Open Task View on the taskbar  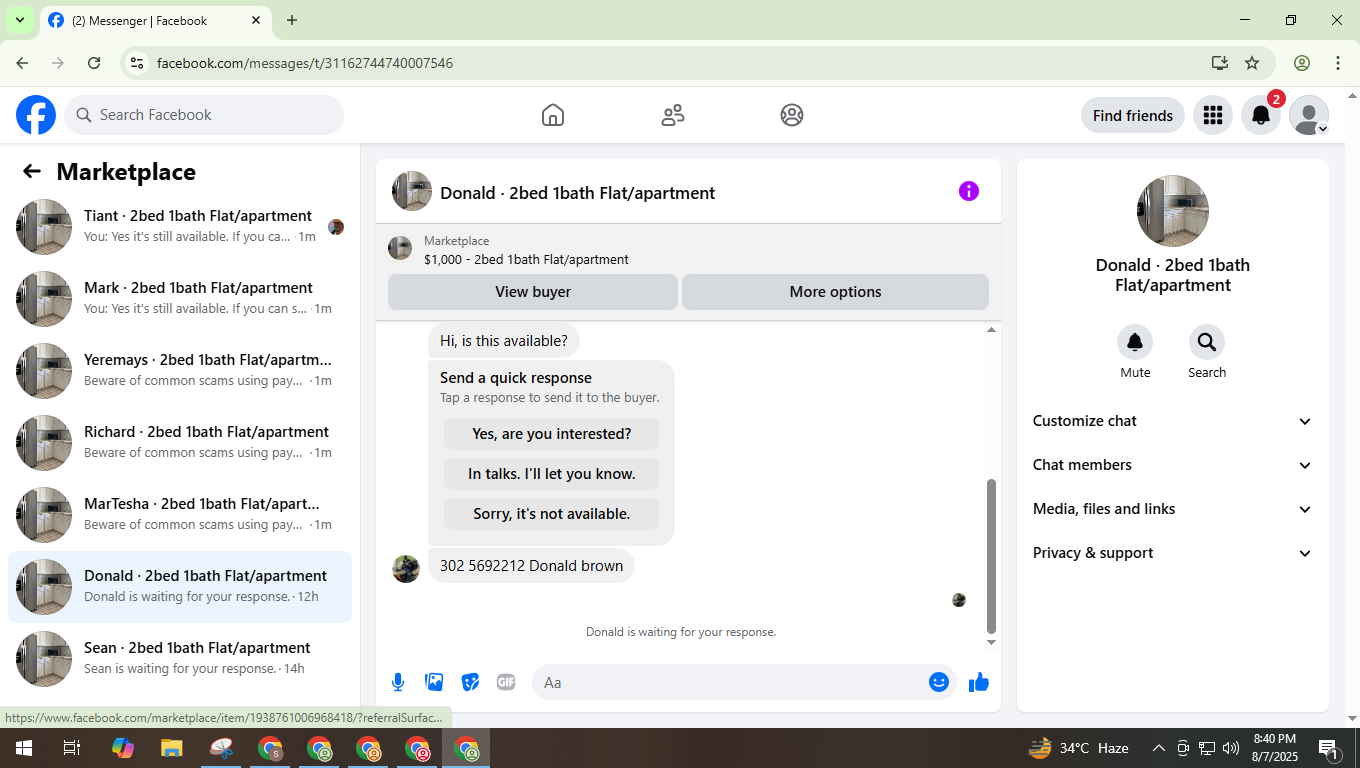tap(72, 748)
